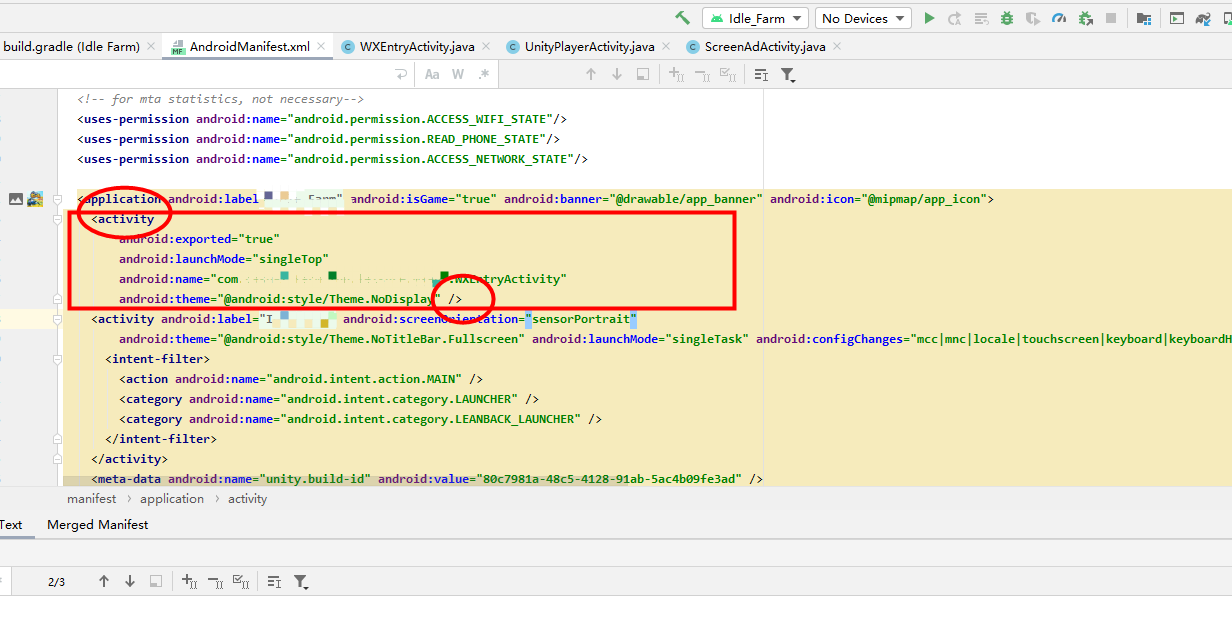Switch to the Text bottom tab

click(x=11, y=525)
